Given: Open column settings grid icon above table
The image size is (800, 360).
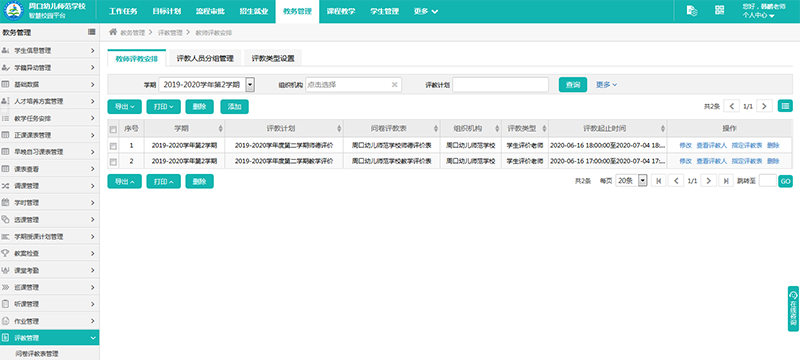Looking at the screenshot, I should pos(785,106).
